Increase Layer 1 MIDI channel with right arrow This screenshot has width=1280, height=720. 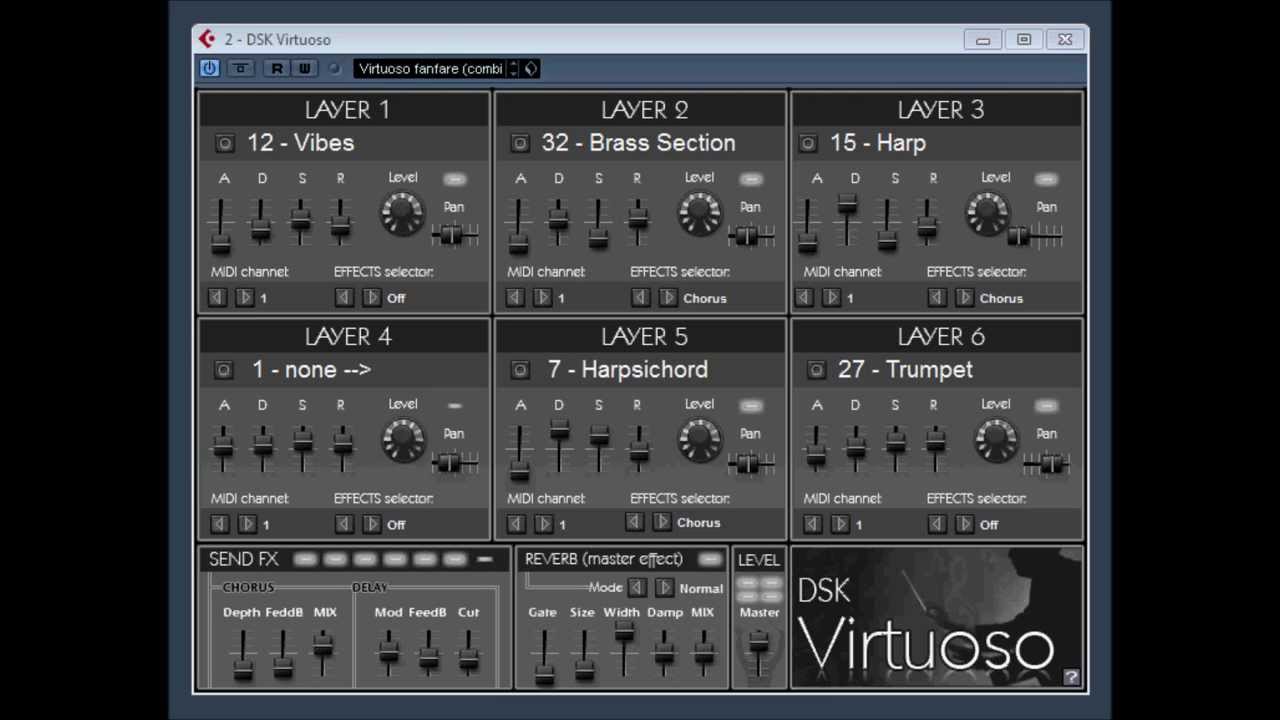[244, 297]
